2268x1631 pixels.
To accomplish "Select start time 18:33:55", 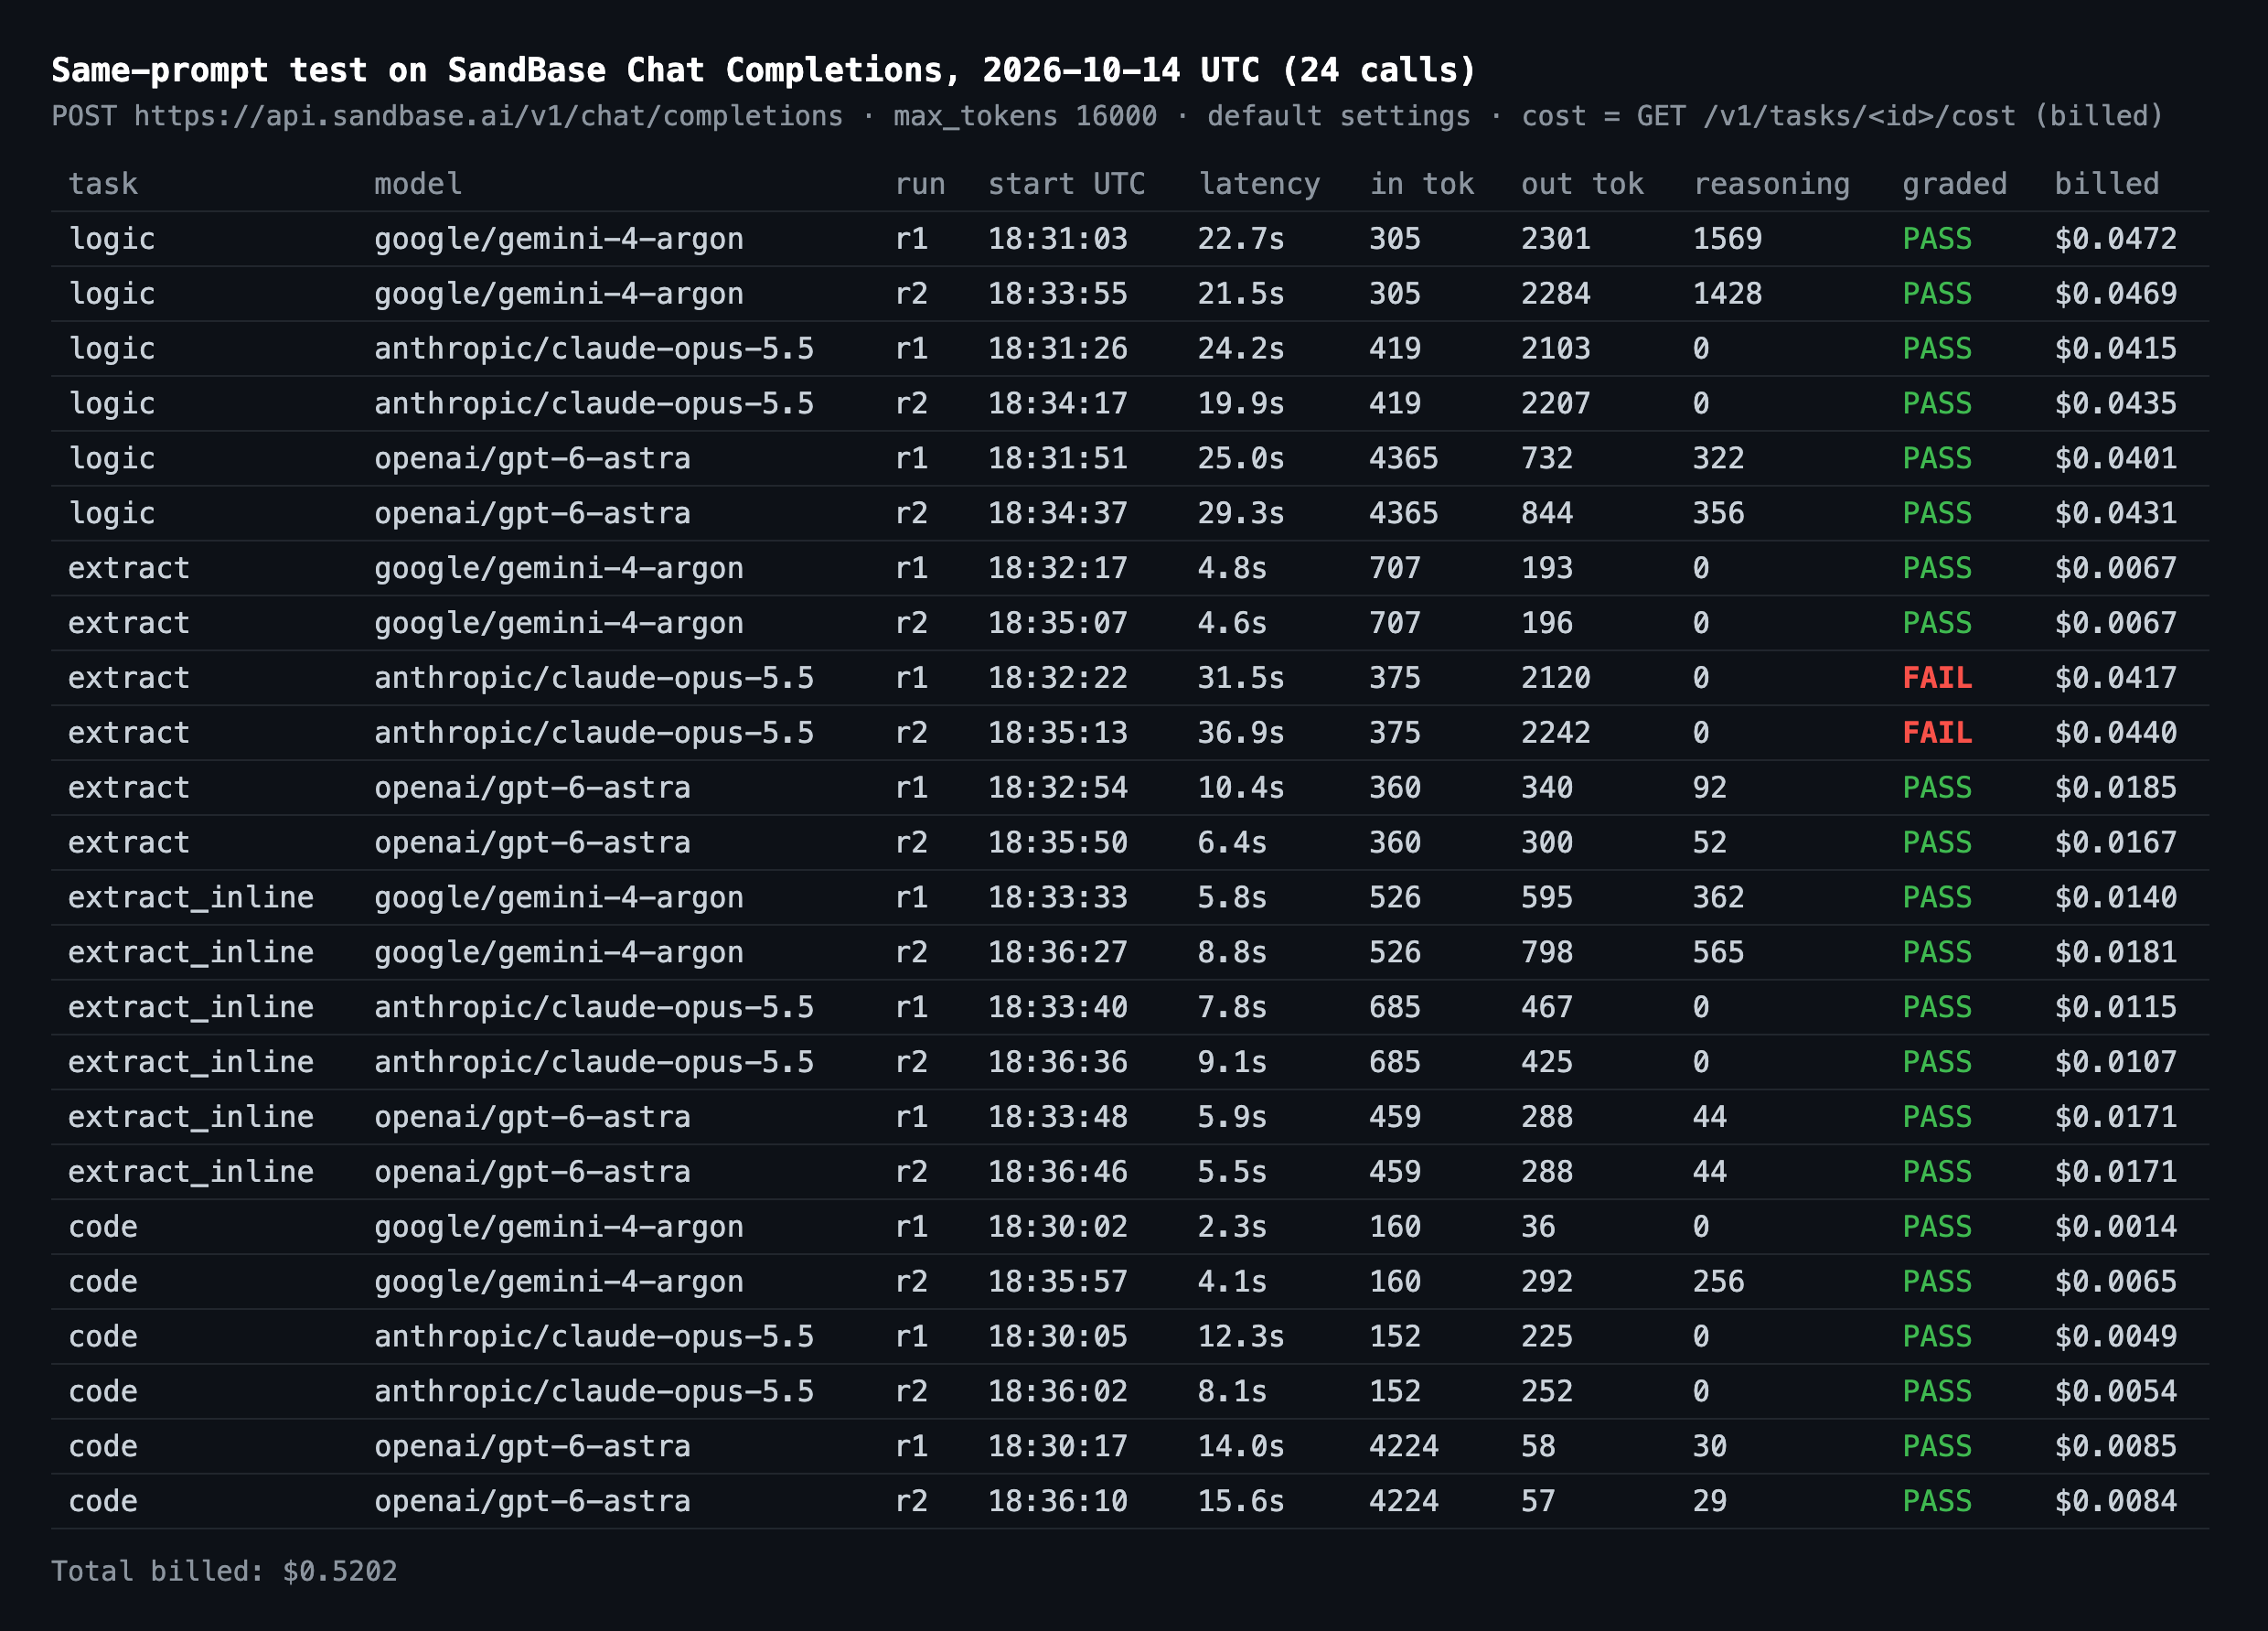I will pos(1057,294).
